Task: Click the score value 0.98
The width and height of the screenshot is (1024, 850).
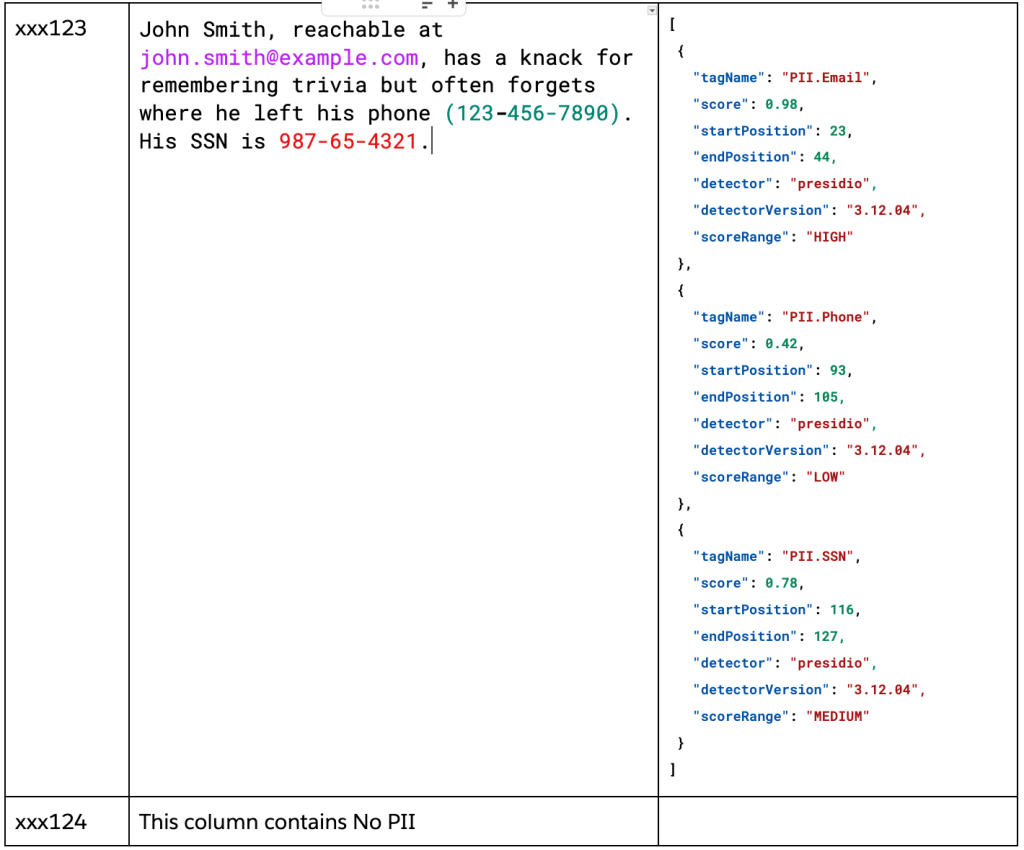Action: pos(782,104)
